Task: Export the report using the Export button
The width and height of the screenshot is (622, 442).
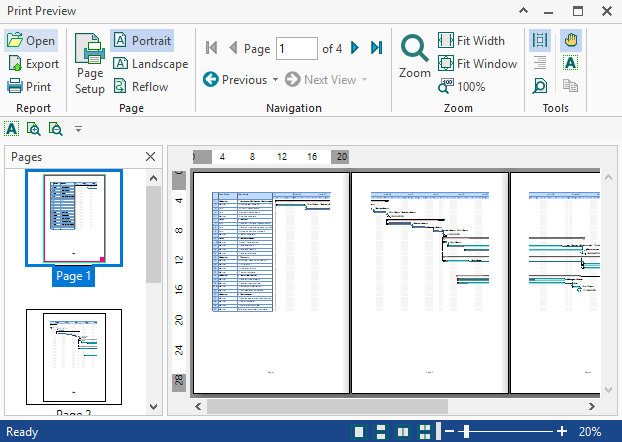Action: (32, 64)
